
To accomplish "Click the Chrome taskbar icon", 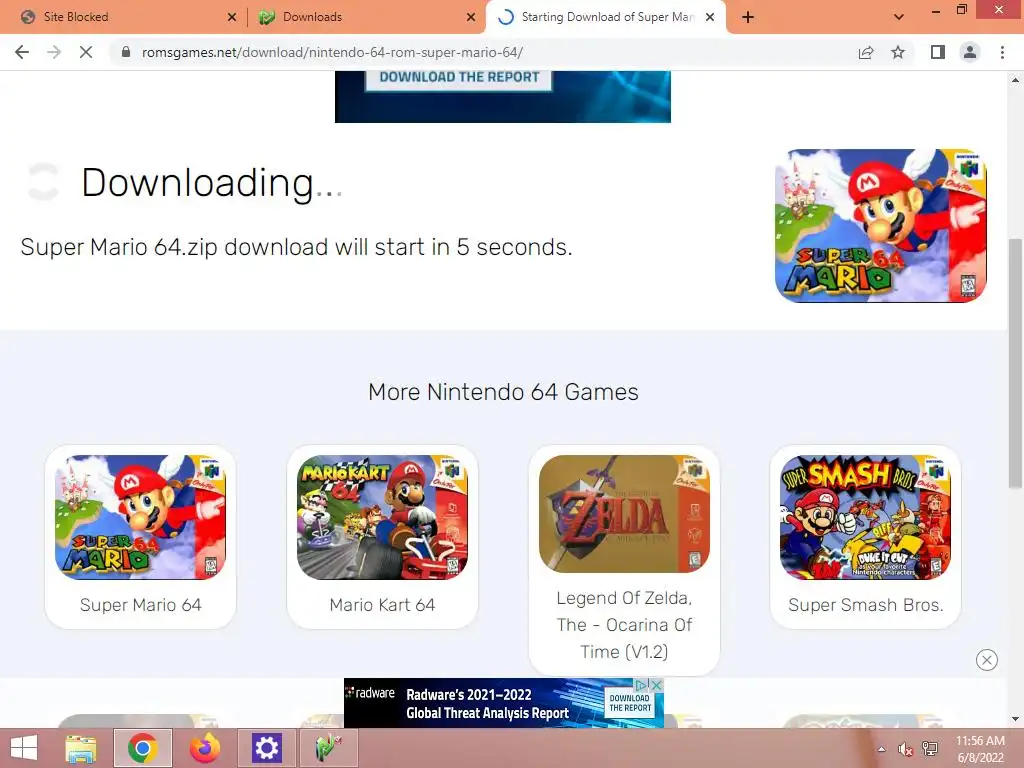I will (x=142, y=748).
